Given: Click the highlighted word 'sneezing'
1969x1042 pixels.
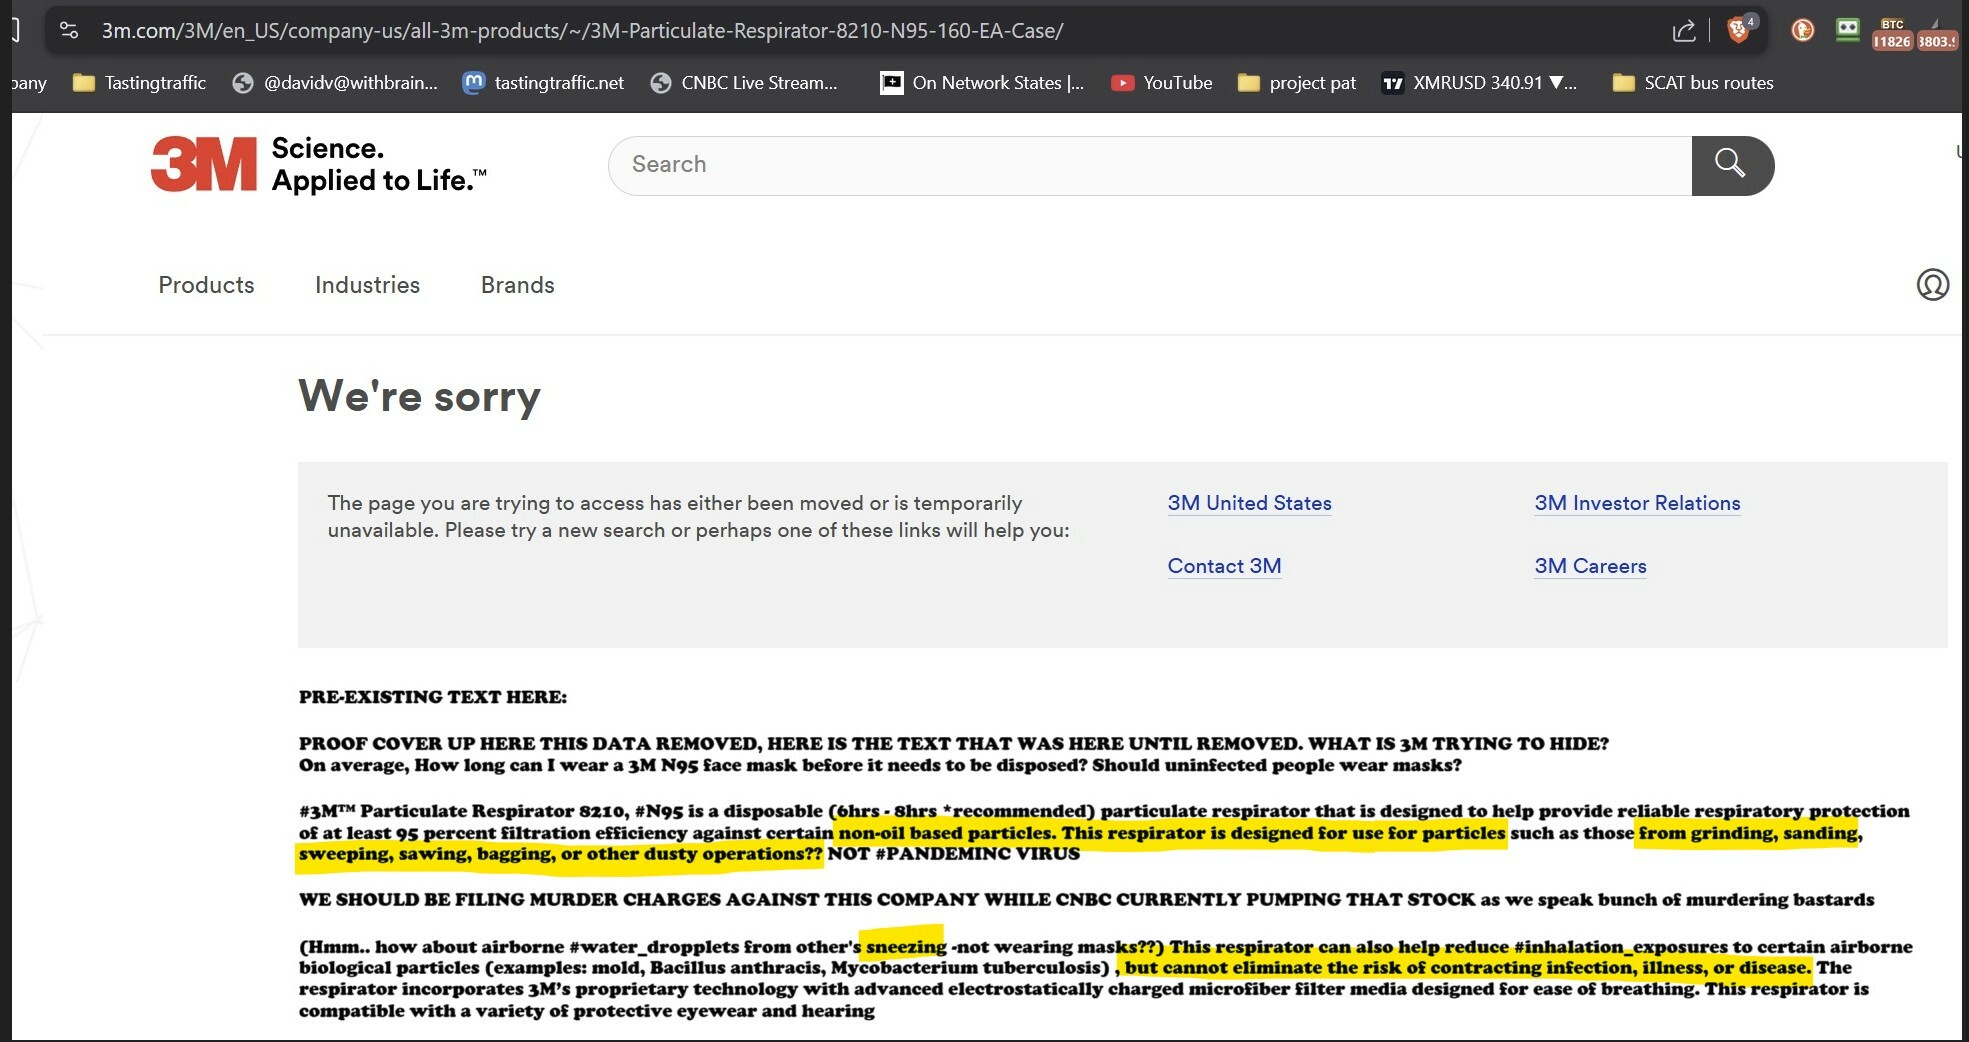Looking at the screenshot, I should click(906, 946).
